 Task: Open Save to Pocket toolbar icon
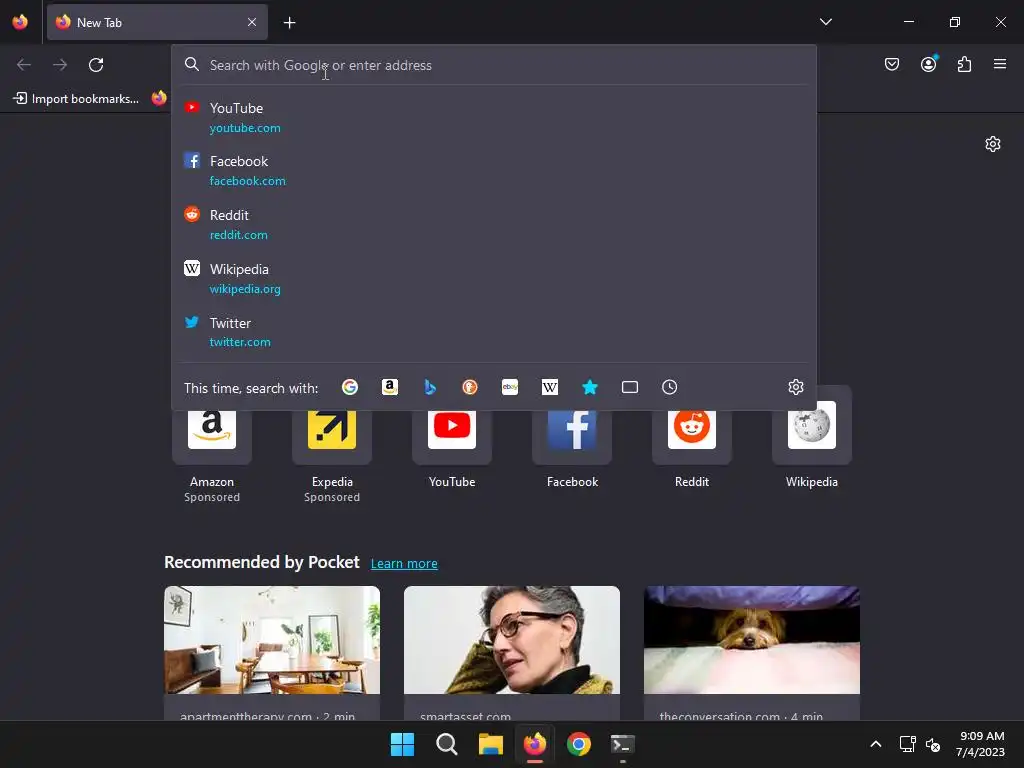click(892, 64)
